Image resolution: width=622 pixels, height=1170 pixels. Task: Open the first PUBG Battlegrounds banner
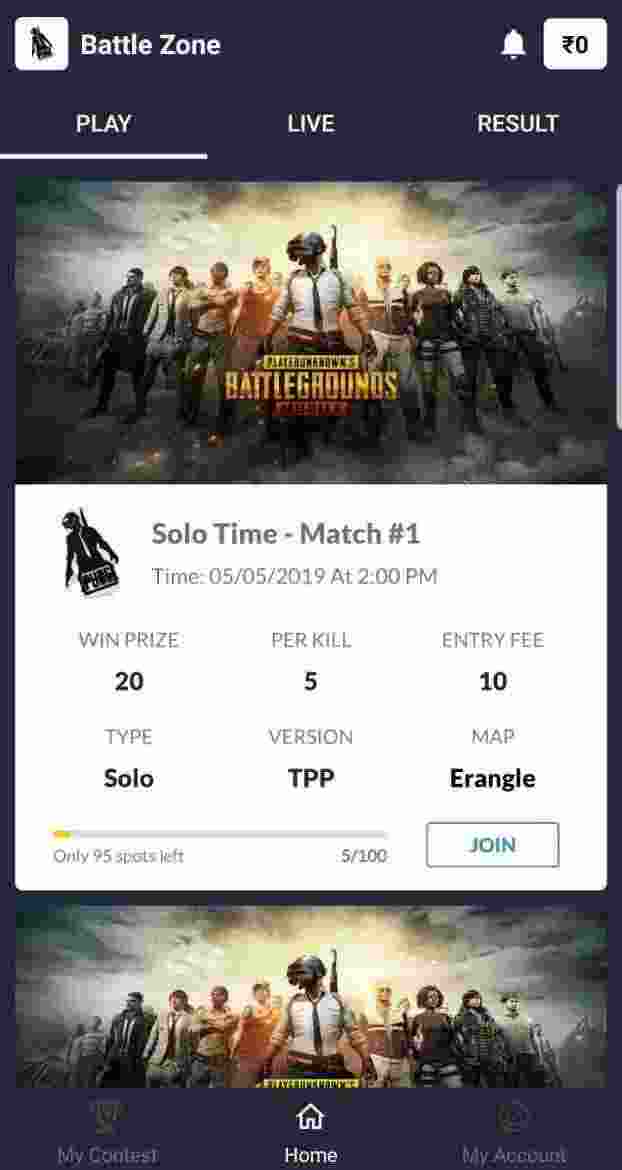311,330
